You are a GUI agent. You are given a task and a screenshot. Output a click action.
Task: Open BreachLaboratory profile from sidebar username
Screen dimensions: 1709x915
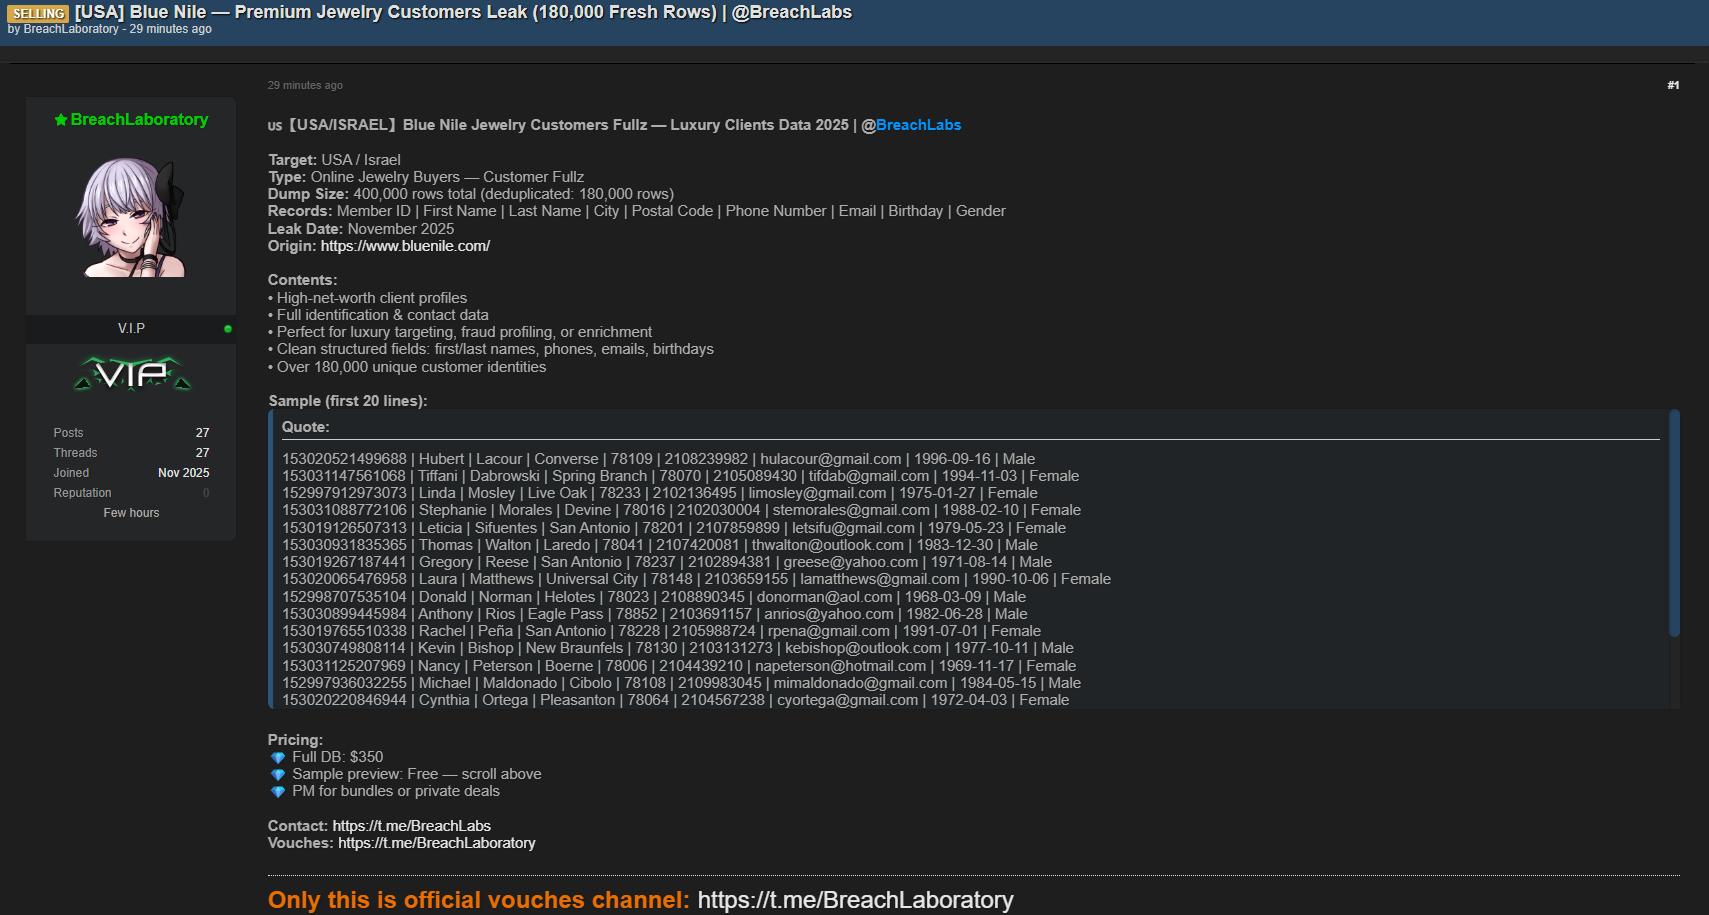[139, 120]
